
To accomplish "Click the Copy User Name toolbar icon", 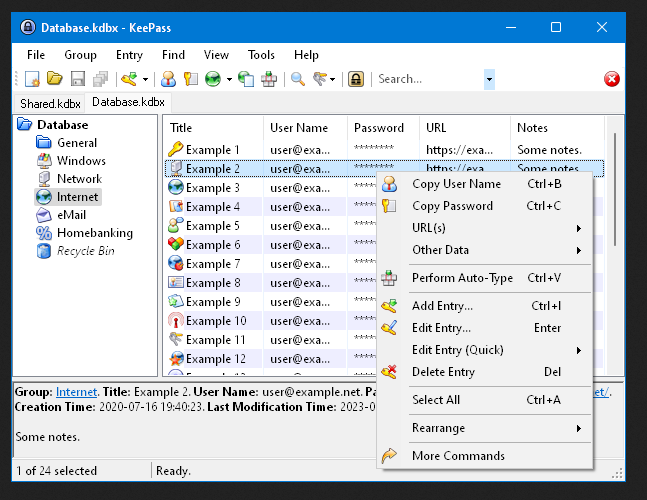I will 168,79.
